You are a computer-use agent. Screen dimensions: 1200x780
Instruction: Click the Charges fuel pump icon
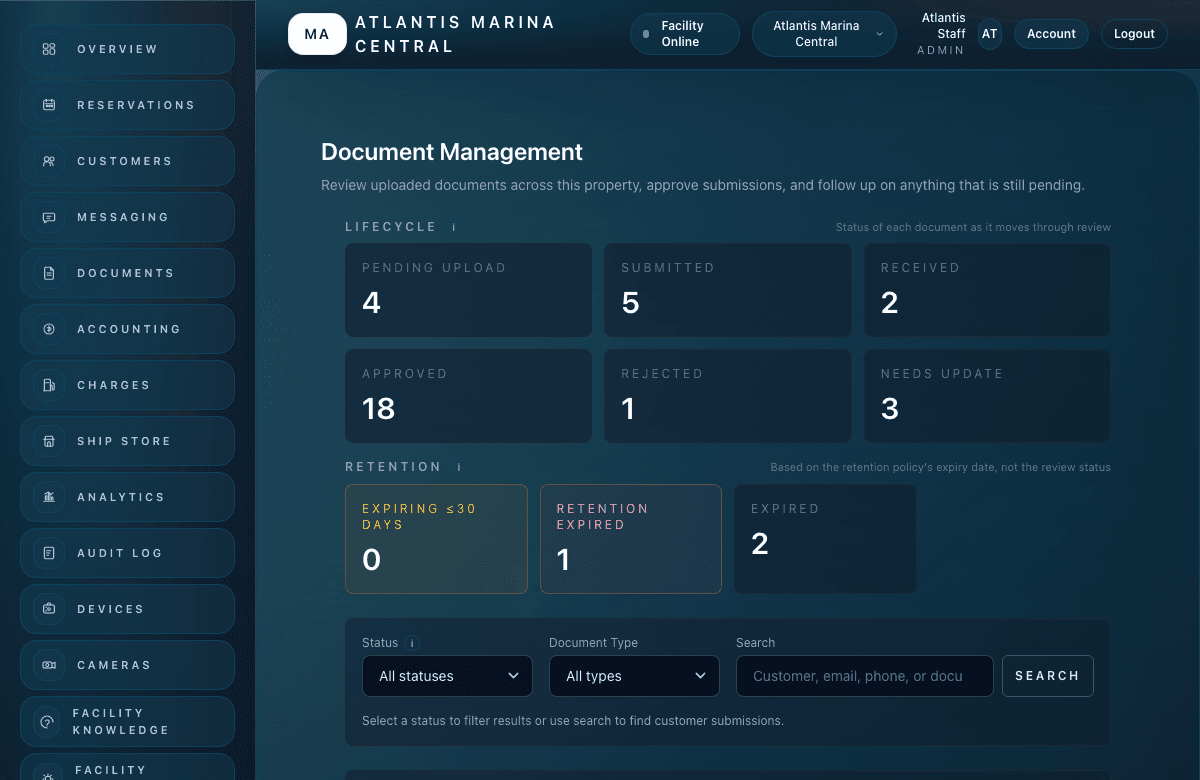click(49, 385)
